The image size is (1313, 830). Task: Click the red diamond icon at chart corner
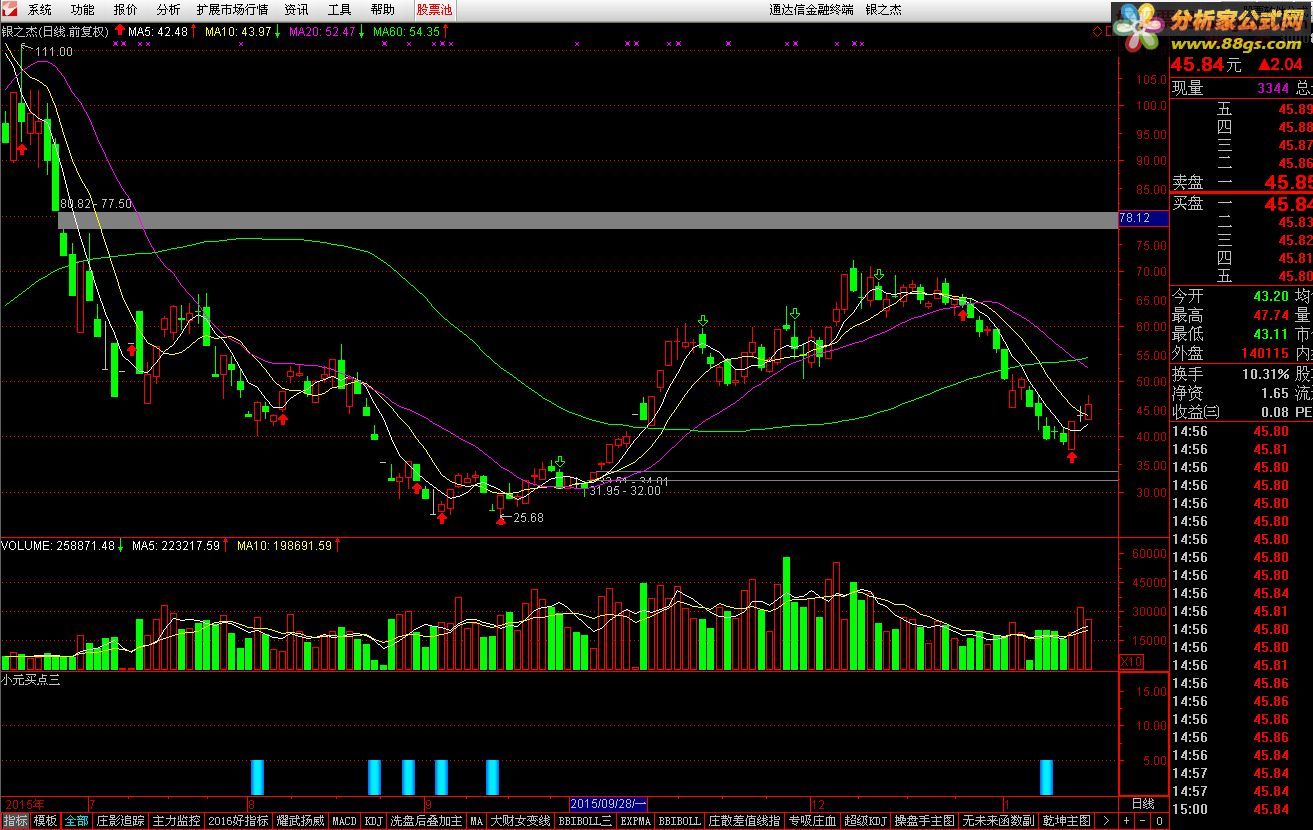point(1096,31)
